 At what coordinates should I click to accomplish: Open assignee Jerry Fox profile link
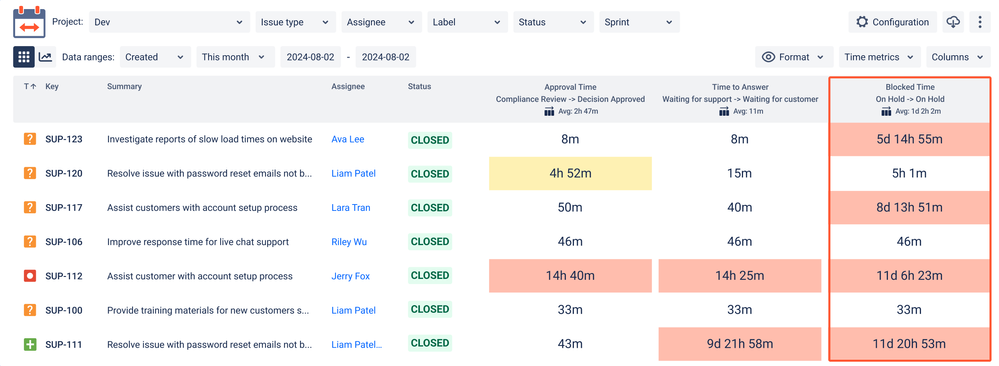coord(350,276)
